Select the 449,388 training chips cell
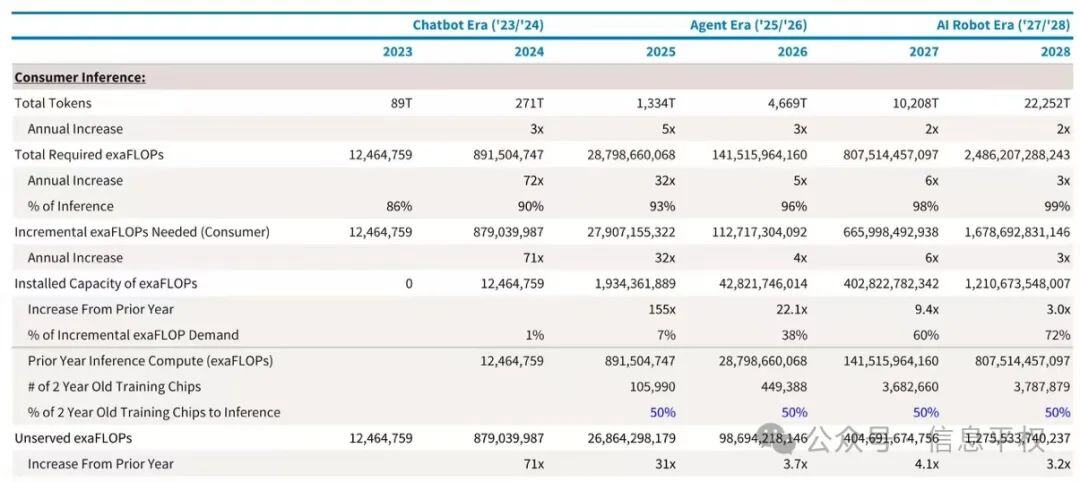1080x482 pixels. point(783,386)
